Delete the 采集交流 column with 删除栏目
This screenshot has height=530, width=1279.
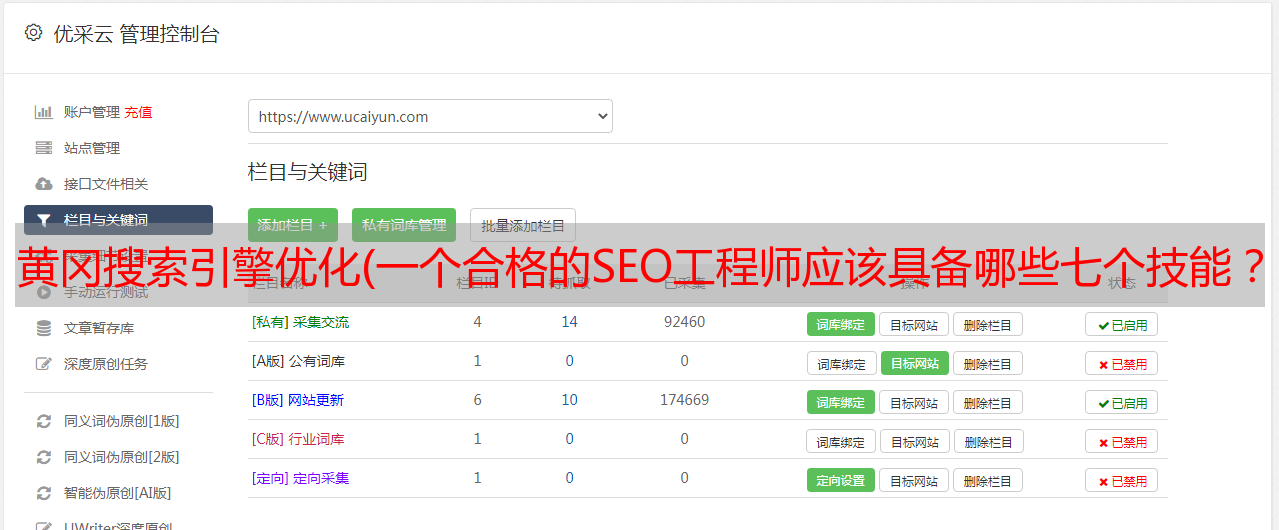point(987,324)
